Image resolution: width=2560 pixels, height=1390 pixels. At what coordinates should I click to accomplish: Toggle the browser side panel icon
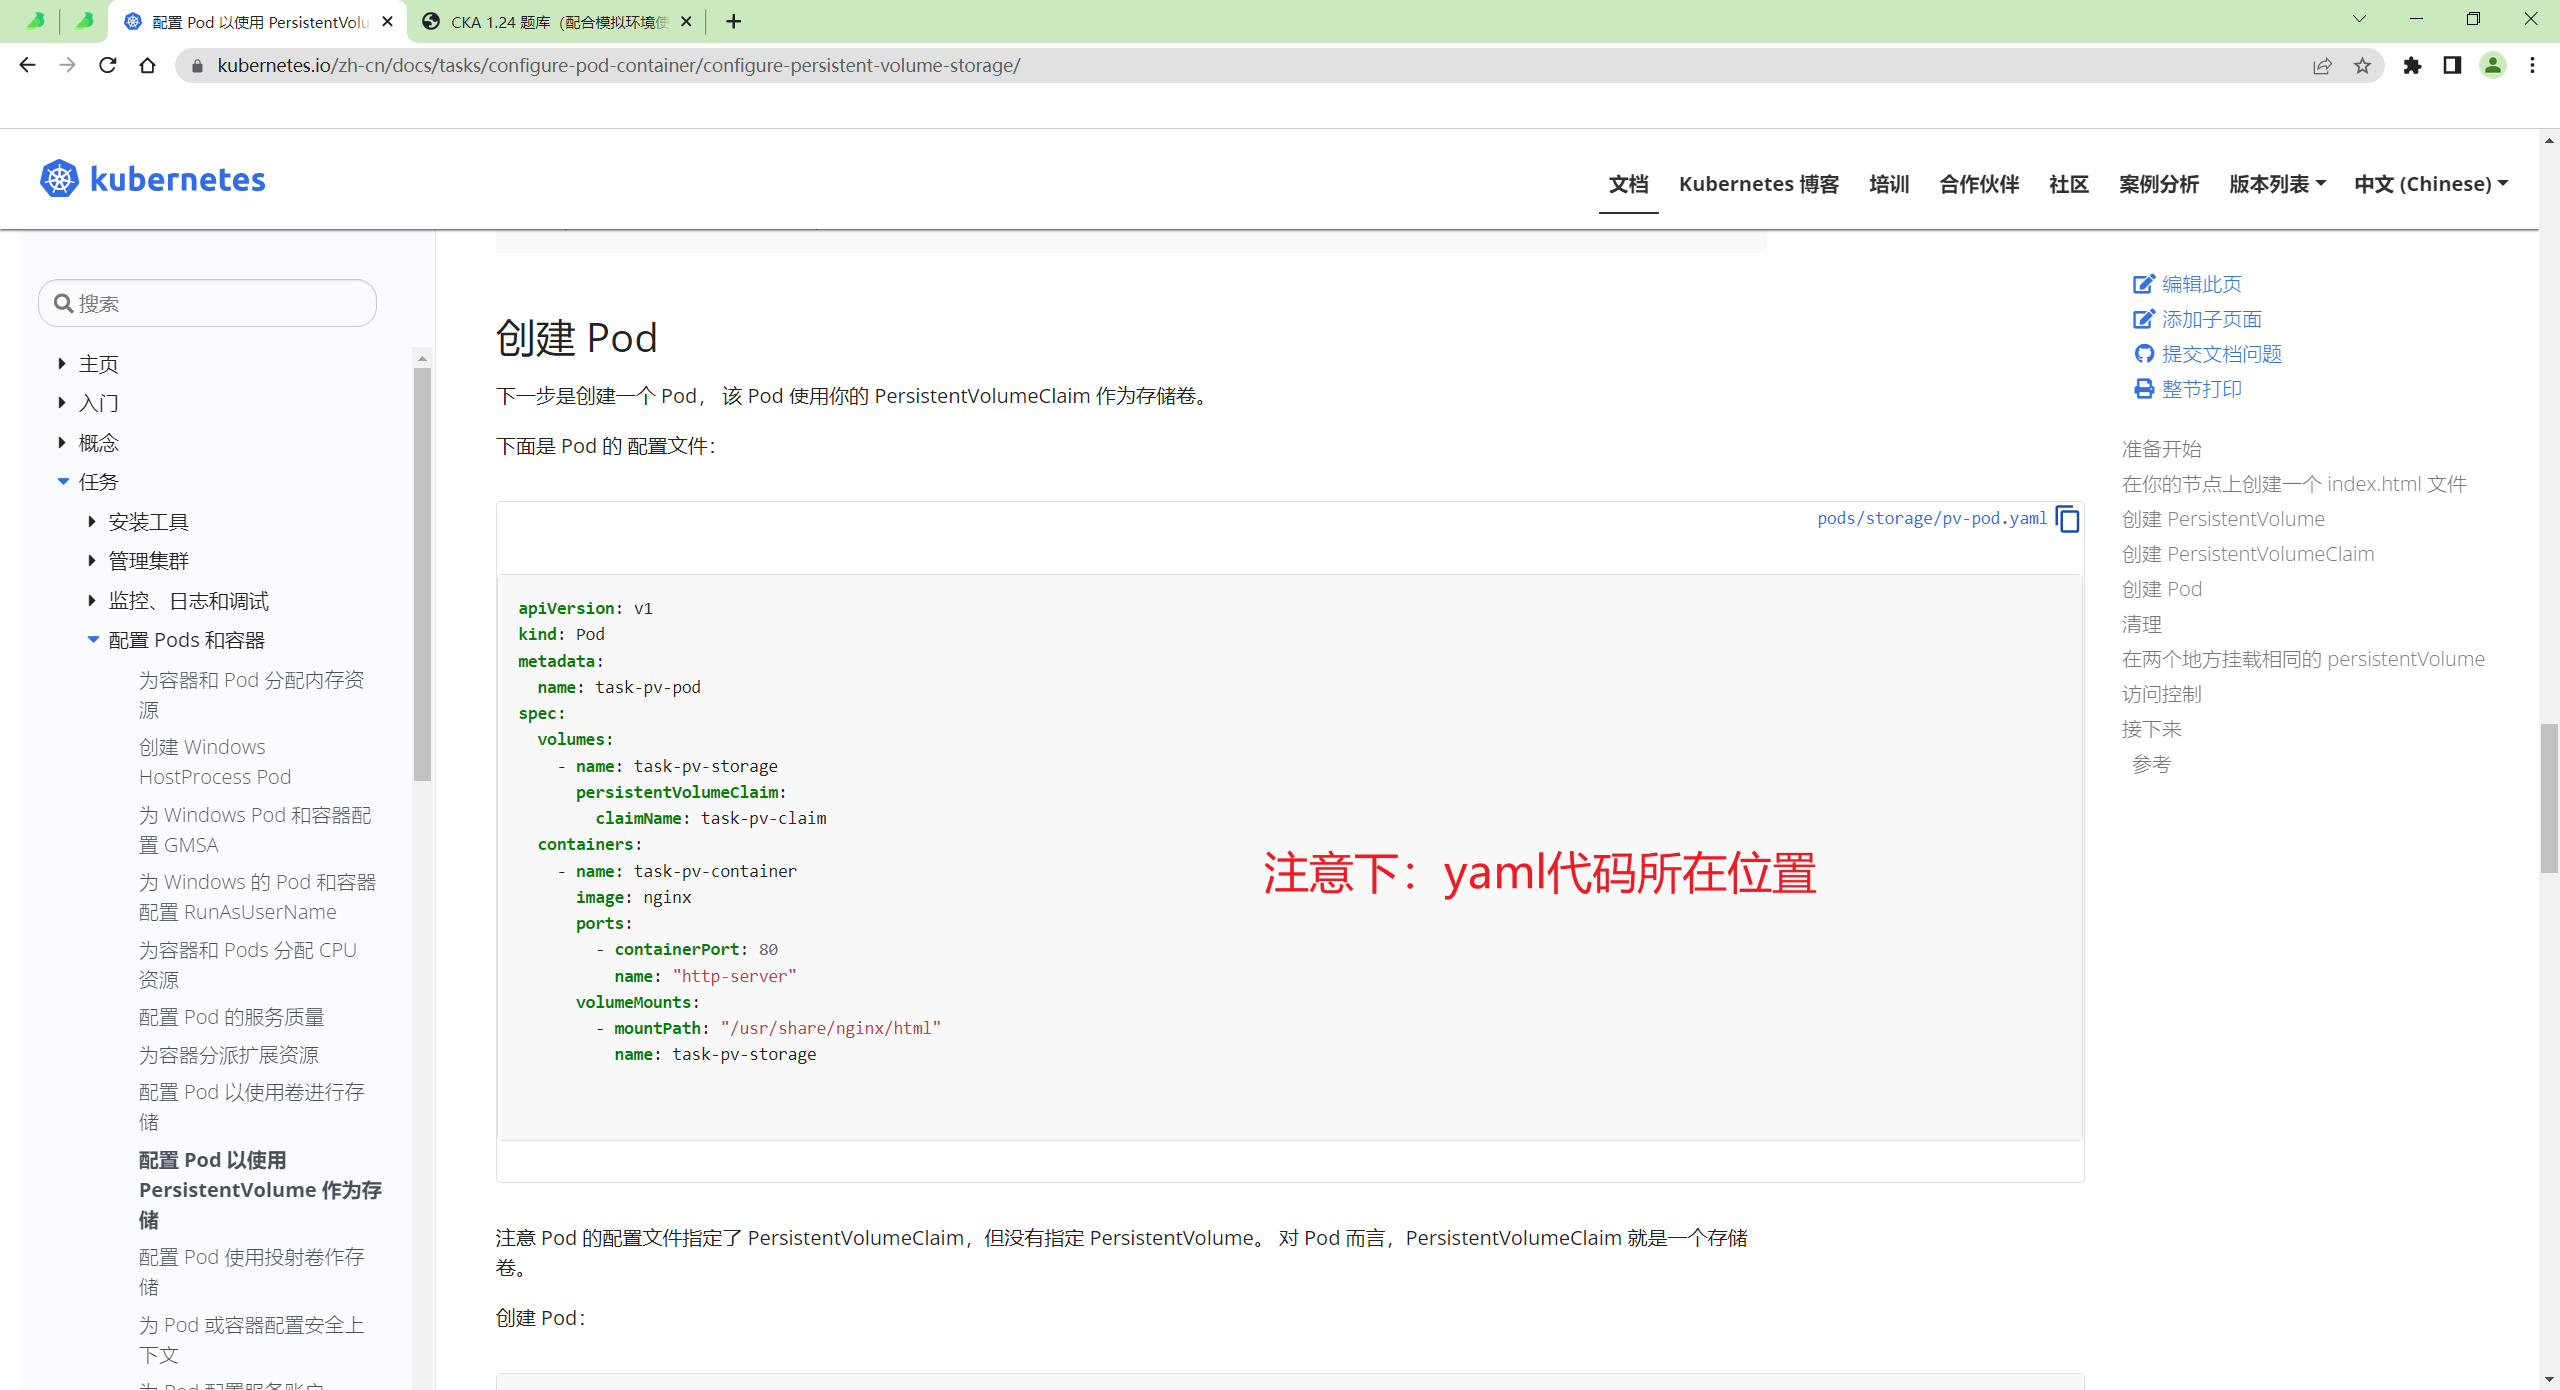click(x=2452, y=65)
